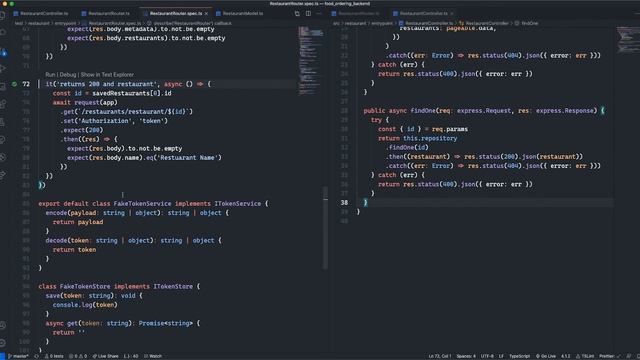Viewport: 640px width, 360px height.
Task: Open the Accounts icon in activity bar
Action: [3, 325]
